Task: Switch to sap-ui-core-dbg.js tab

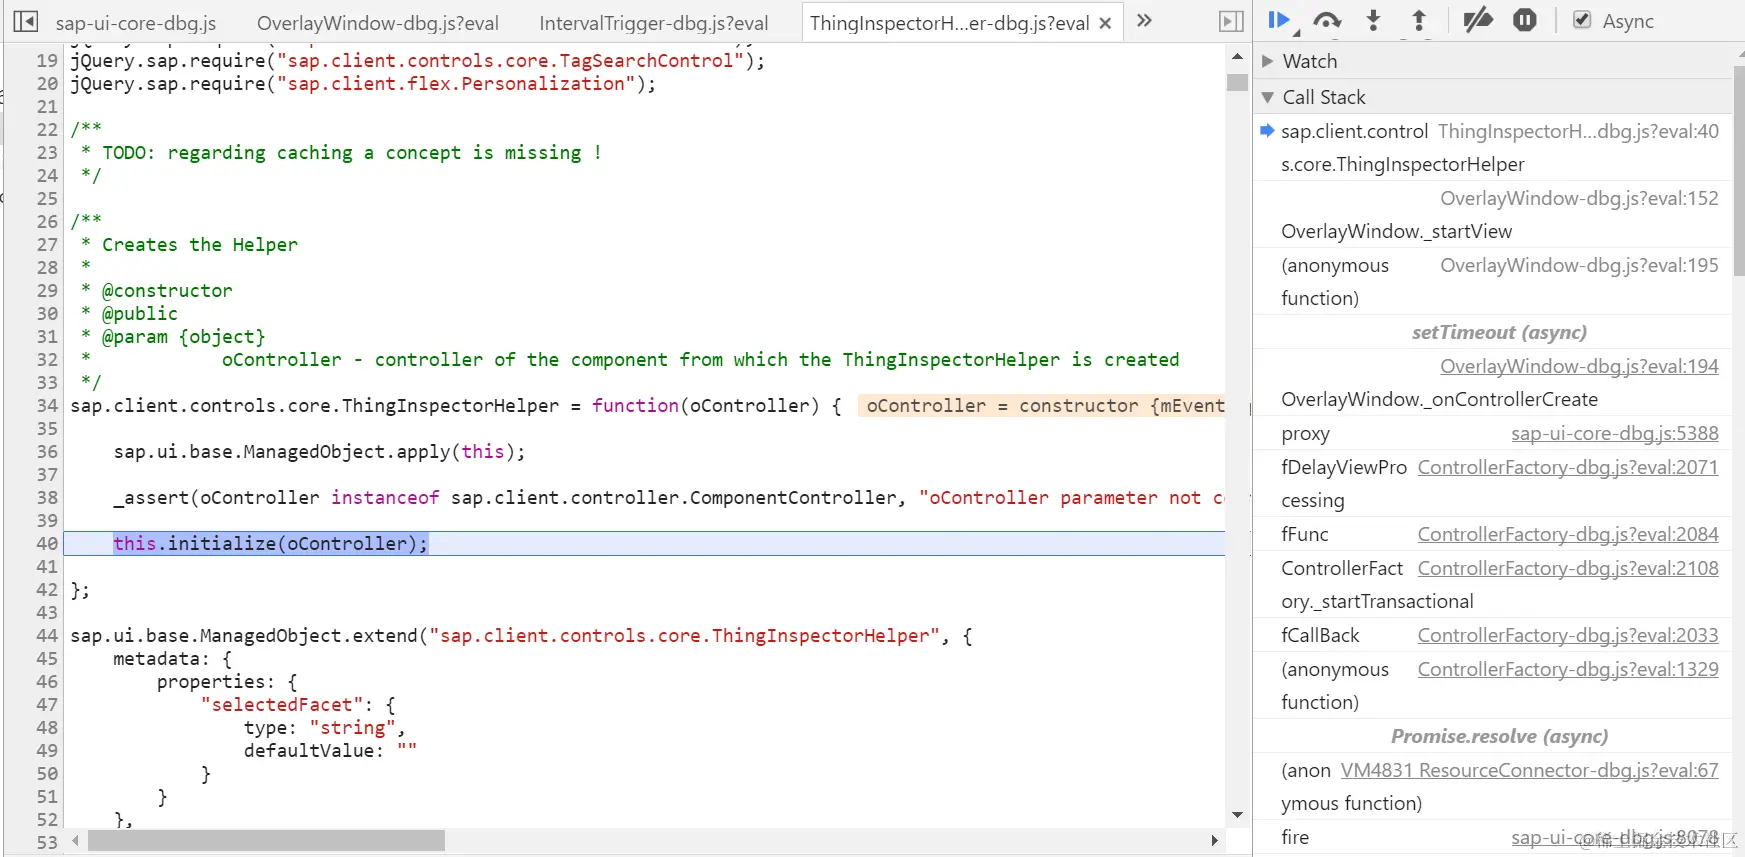Action: (x=136, y=22)
